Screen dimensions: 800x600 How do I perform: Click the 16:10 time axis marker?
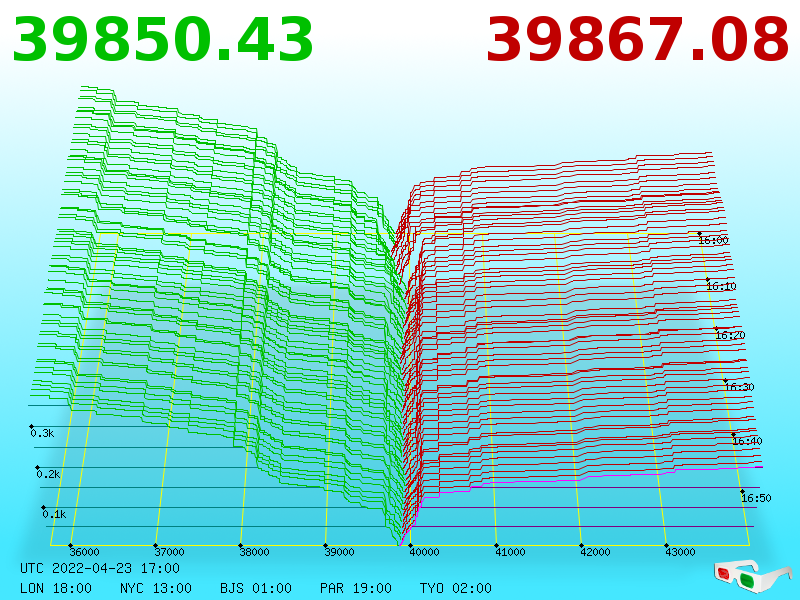point(721,286)
